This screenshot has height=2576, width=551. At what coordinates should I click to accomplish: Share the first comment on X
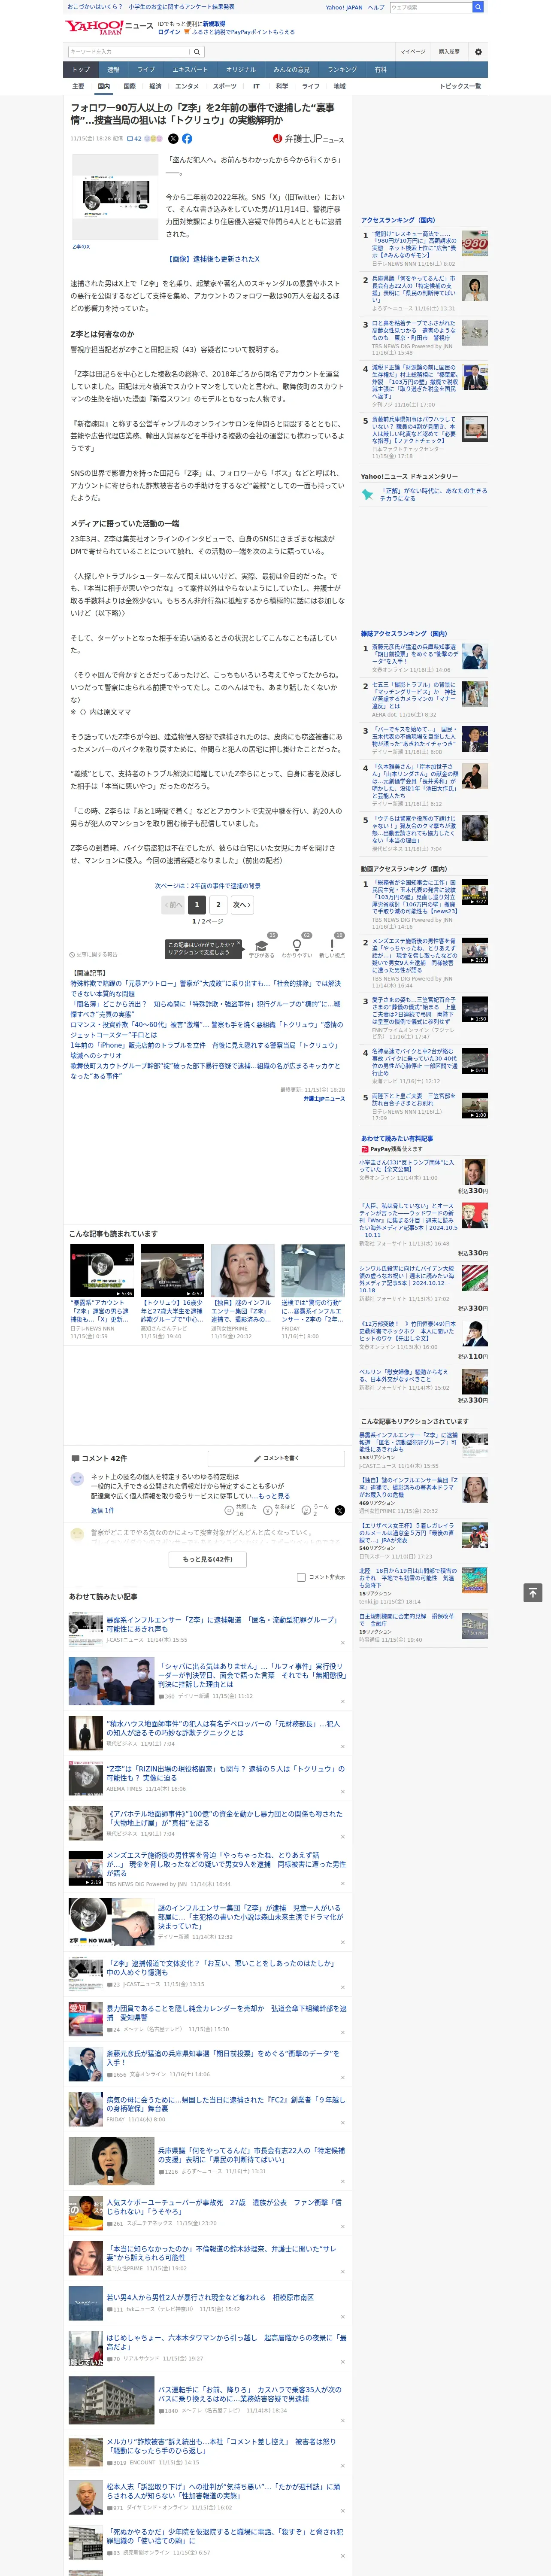339,1510
